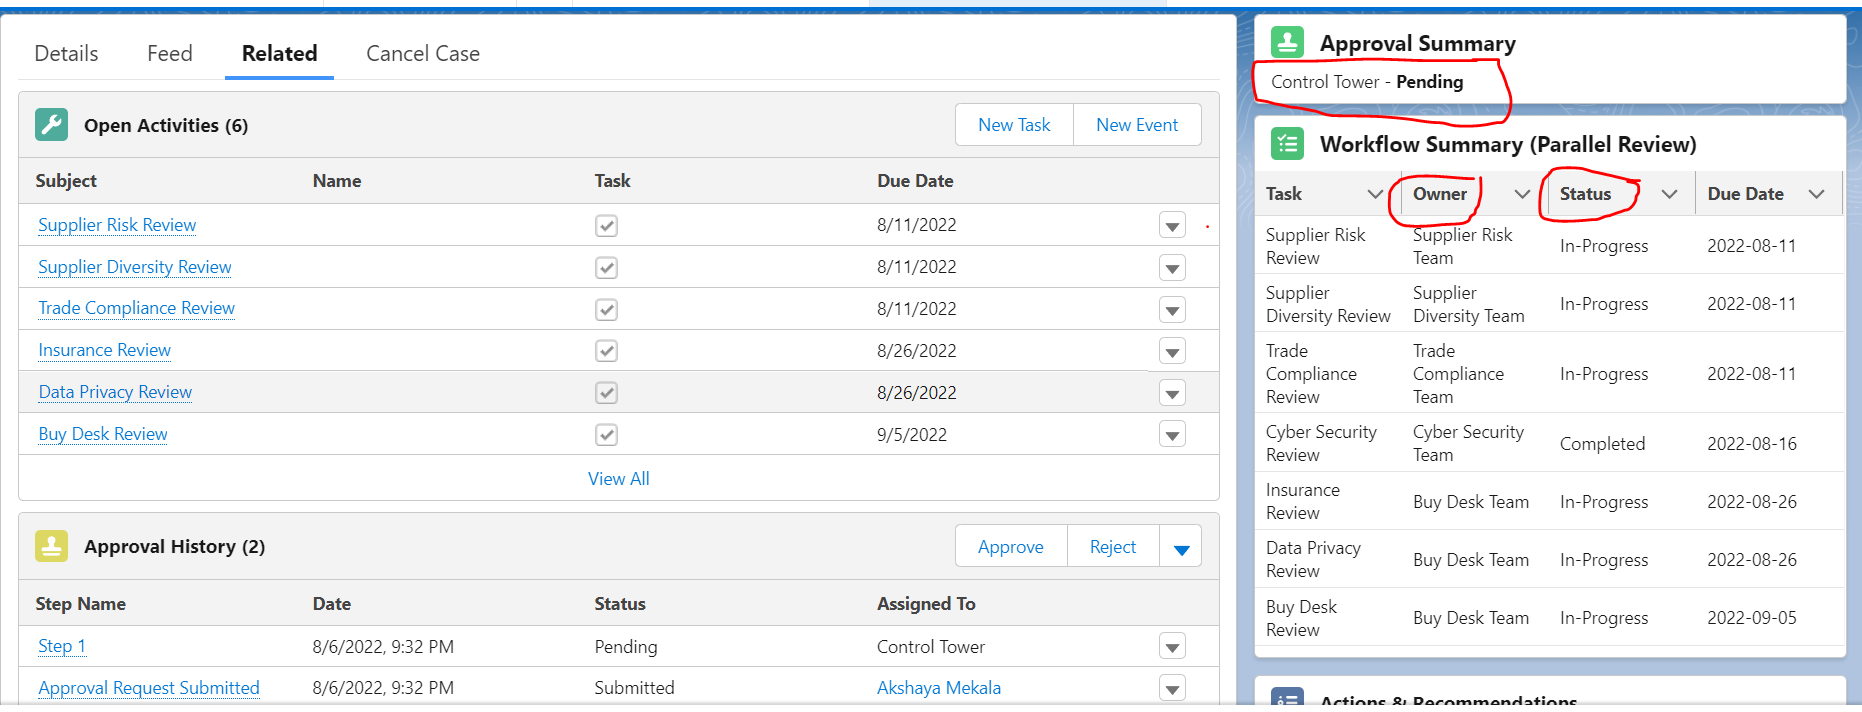Viewport: 1862px width, 712px height.
Task: Click View All under Open Activities
Action: (618, 479)
